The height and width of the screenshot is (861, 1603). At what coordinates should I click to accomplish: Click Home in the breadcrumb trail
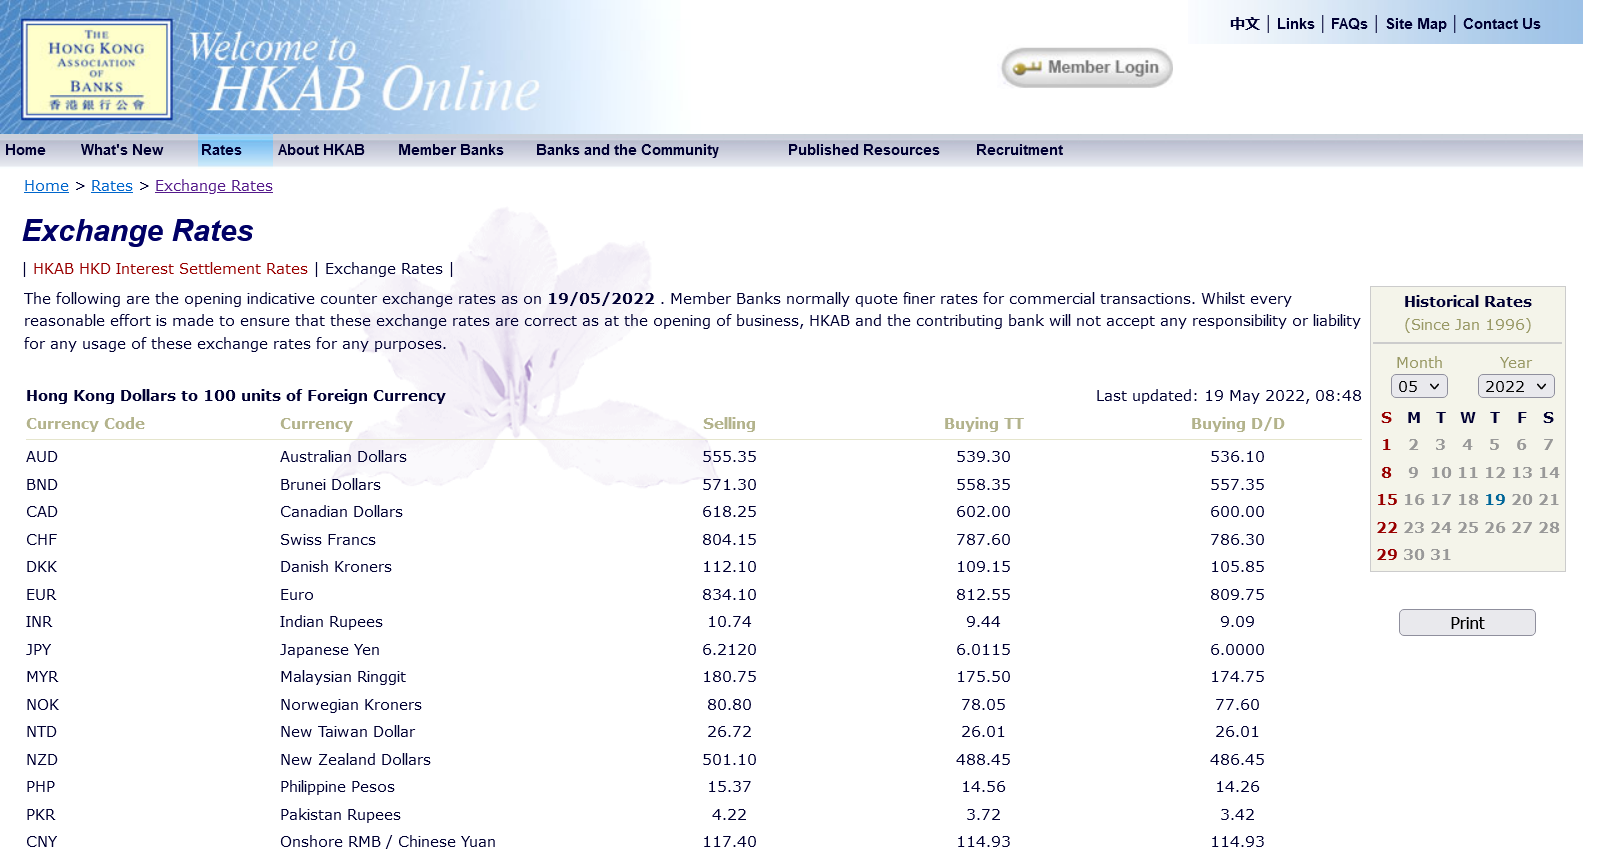coord(46,186)
